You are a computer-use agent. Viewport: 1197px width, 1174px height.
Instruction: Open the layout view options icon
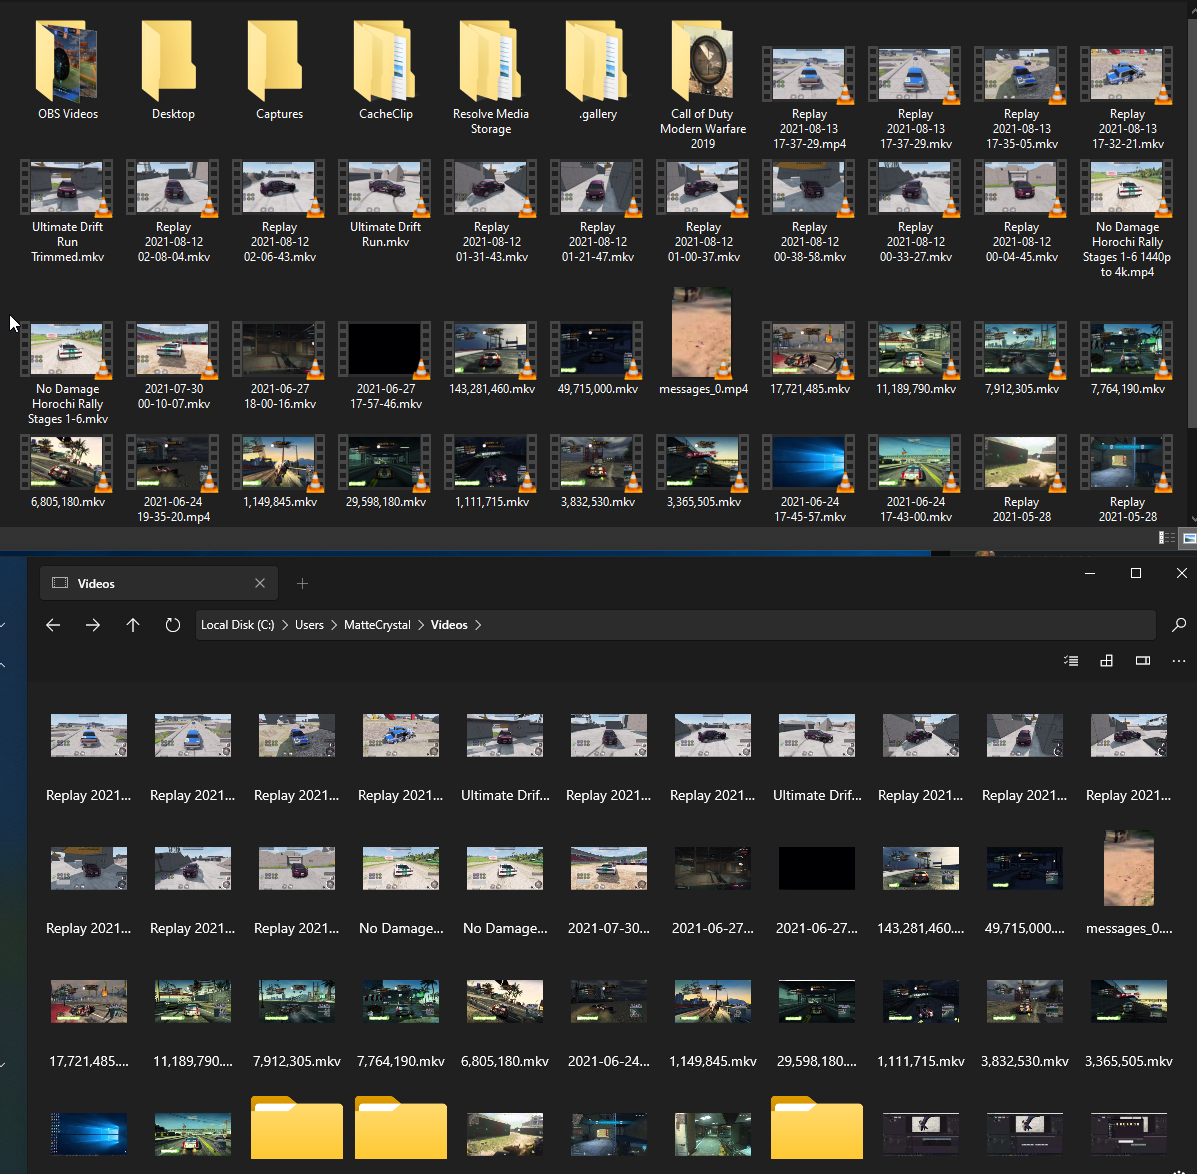pos(1106,661)
